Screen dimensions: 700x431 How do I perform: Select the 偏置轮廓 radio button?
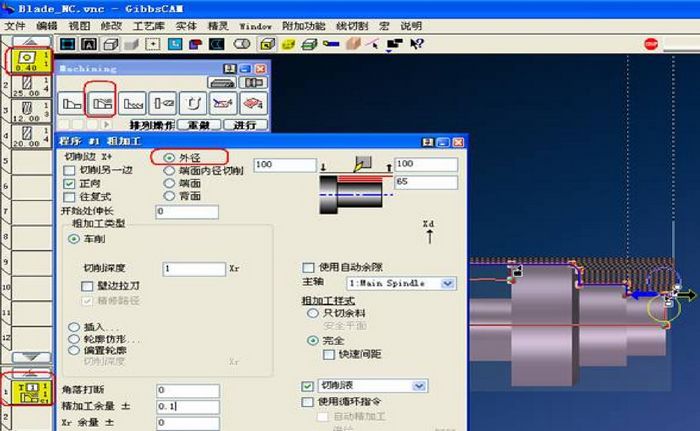pos(74,351)
